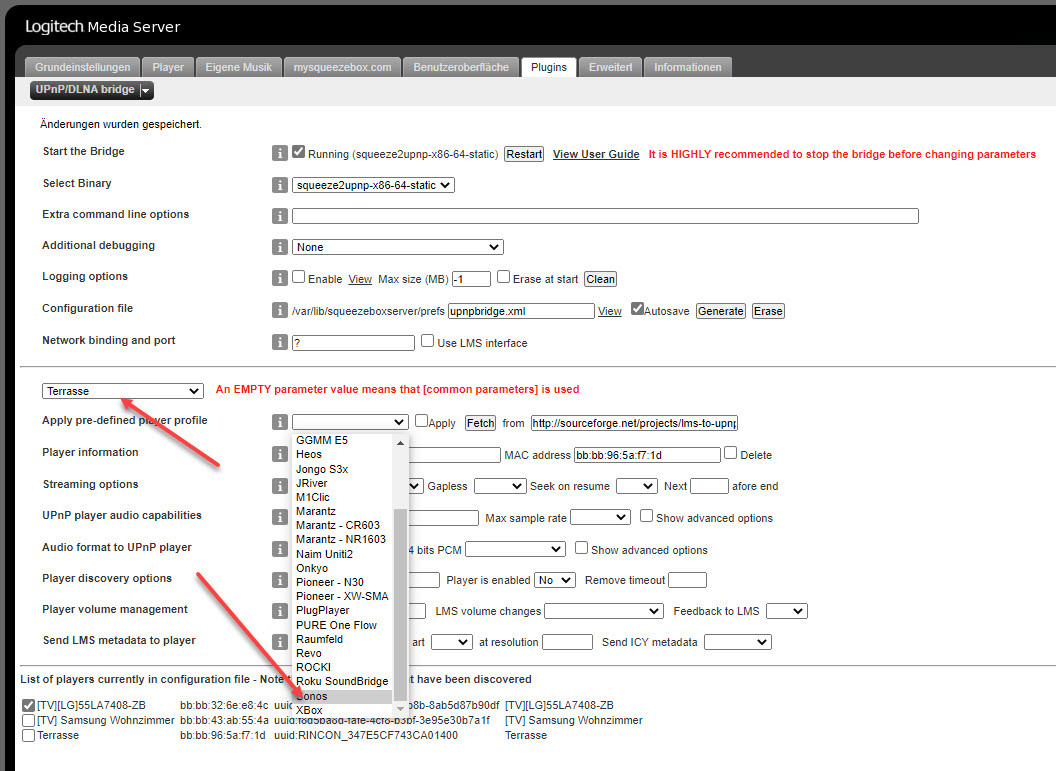The image size is (1056, 771).
Task: Open the Send ICY metadata dropdown
Action: tap(738, 642)
